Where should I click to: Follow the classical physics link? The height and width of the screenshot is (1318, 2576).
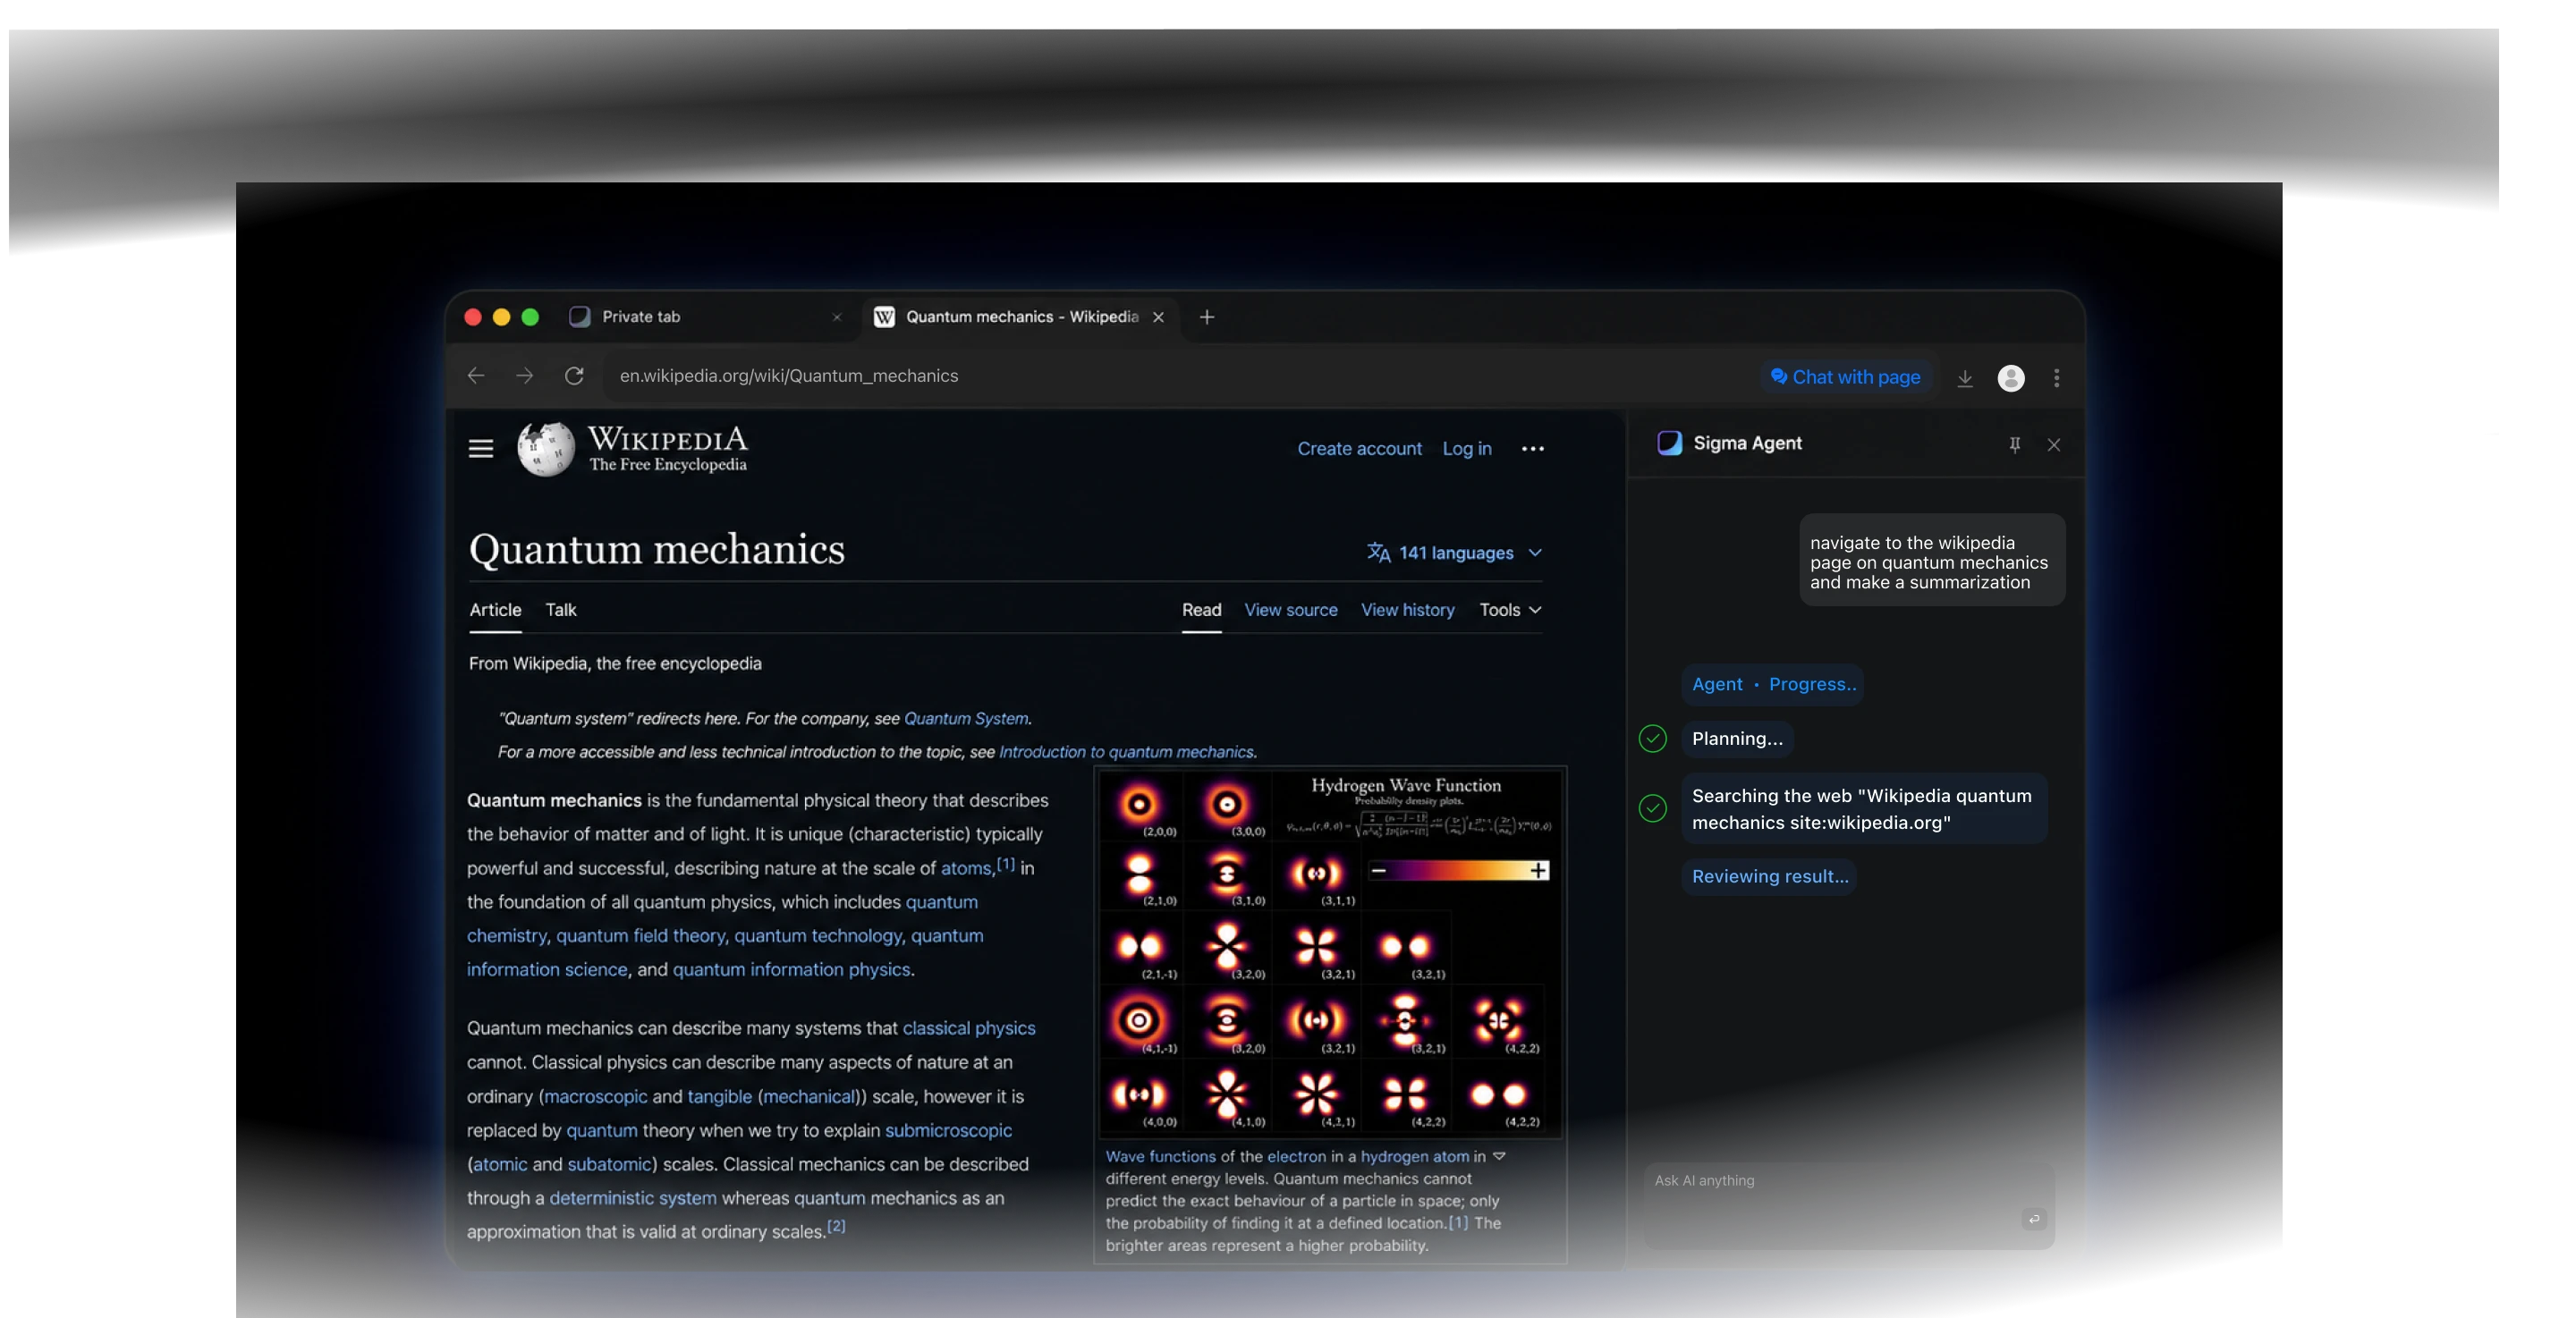[968, 1029]
